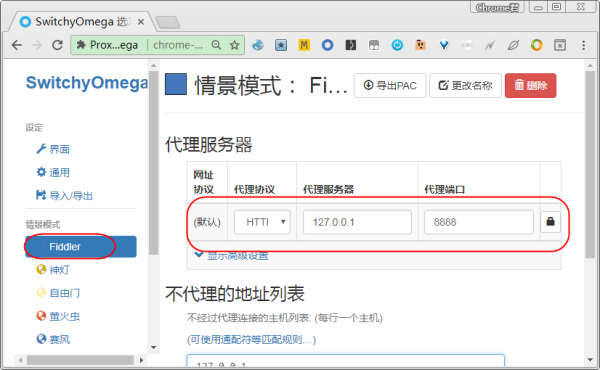Screen dimensions: 600x370
Task: Click the orange face extension icon
Action: click(x=421, y=45)
